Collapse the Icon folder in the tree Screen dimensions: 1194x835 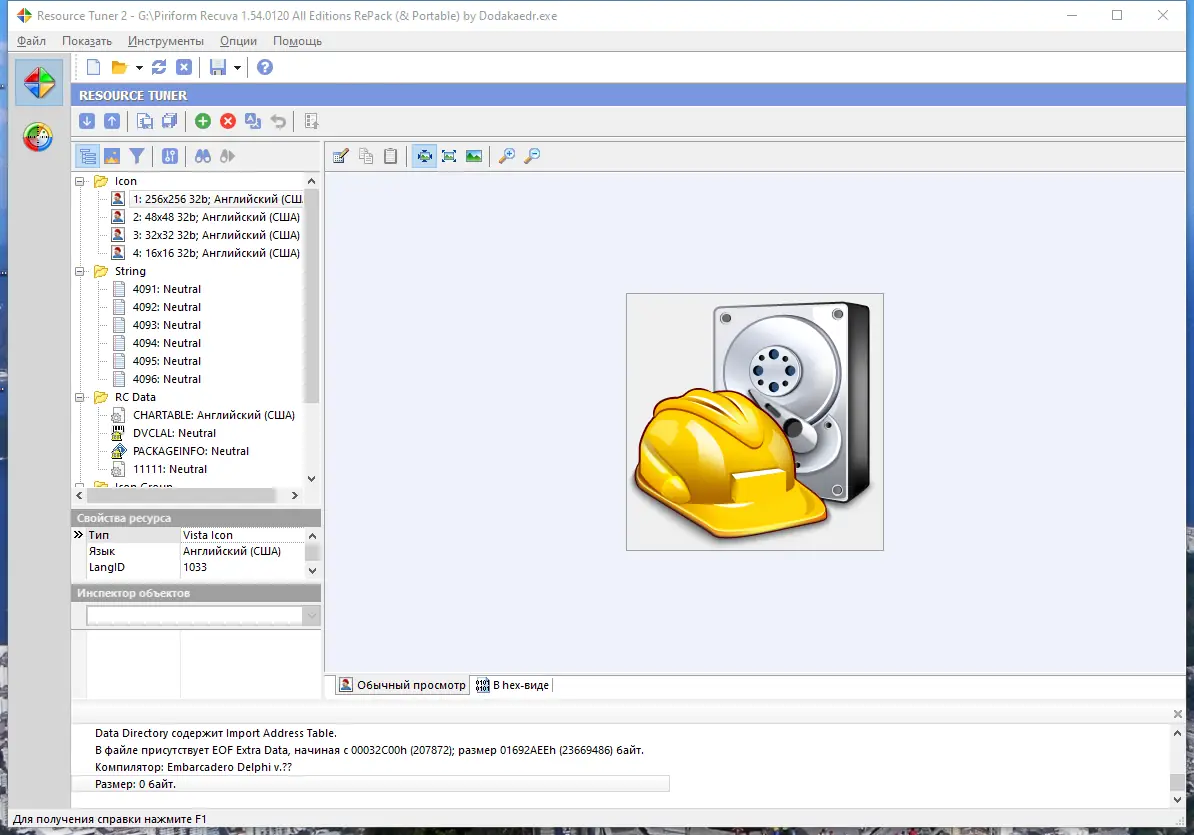80,181
